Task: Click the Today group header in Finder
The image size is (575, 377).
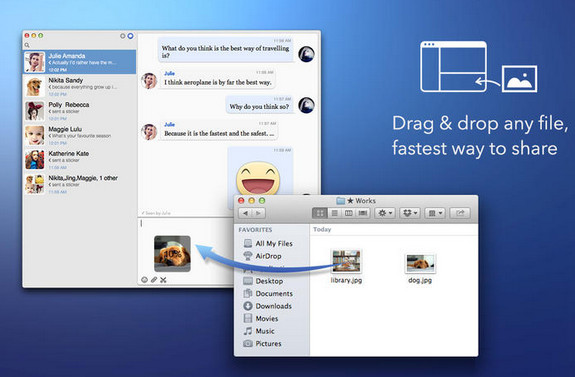Action: (322, 229)
